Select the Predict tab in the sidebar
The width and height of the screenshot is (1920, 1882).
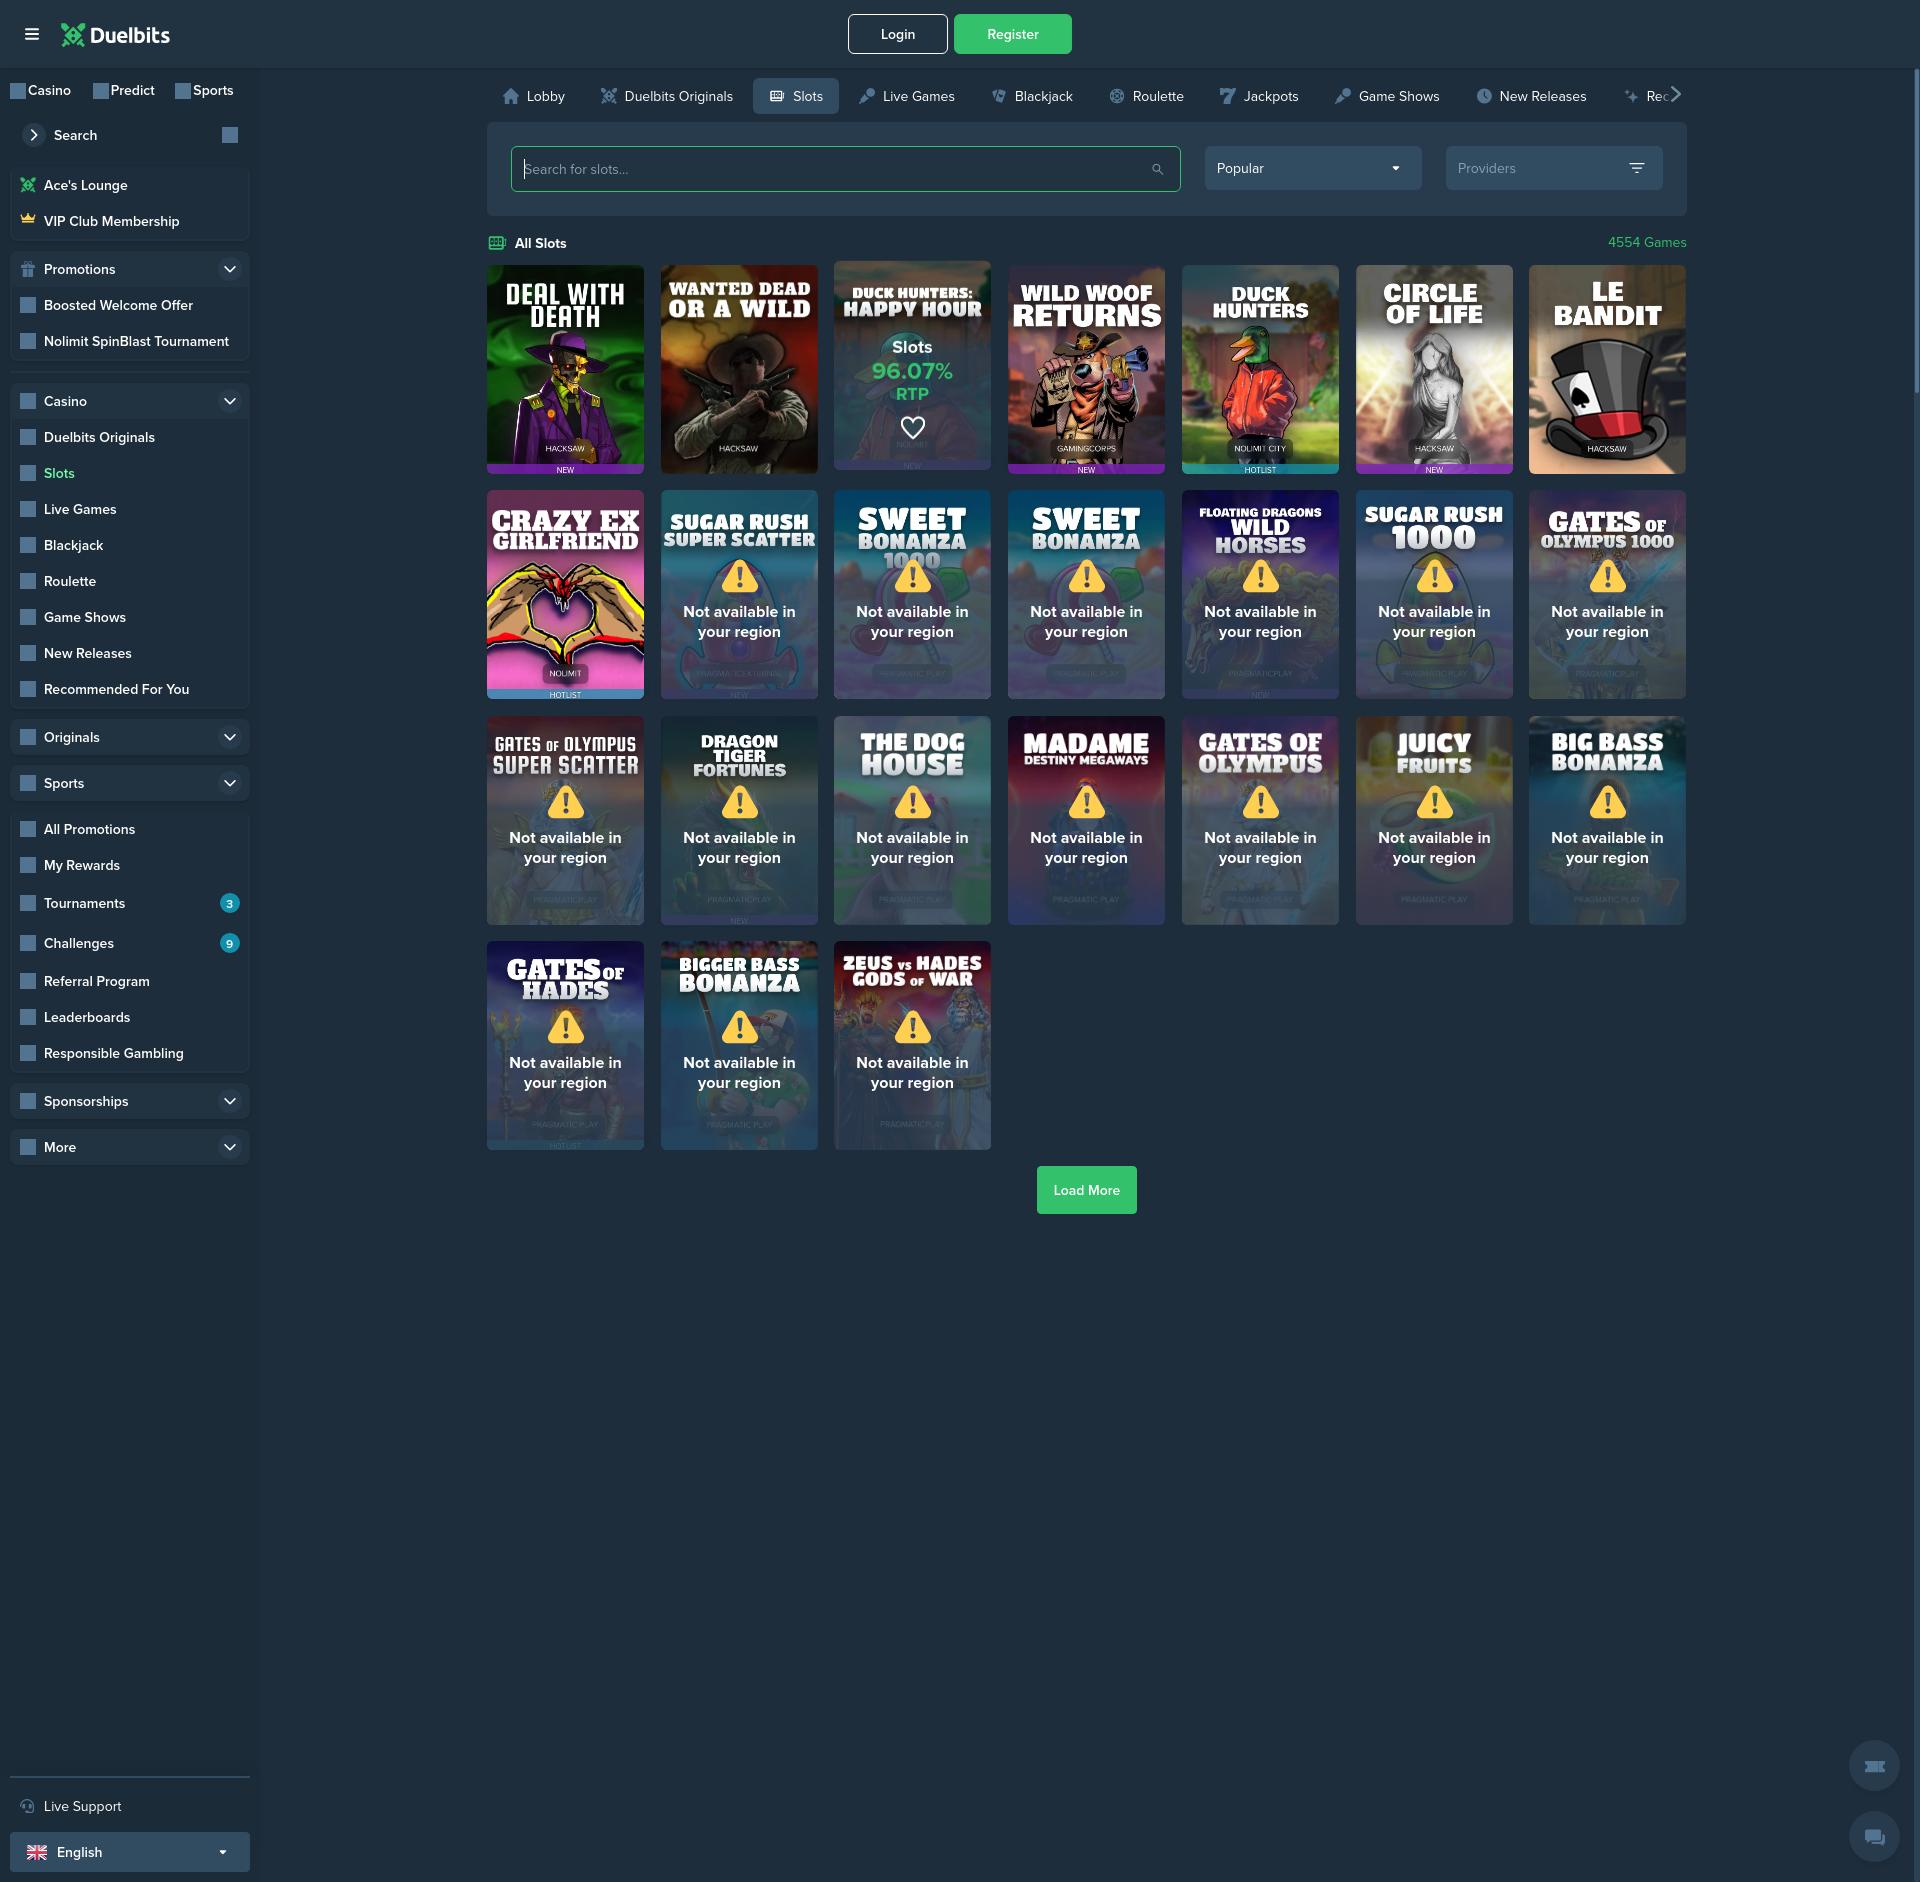pyautogui.click(x=124, y=90)
